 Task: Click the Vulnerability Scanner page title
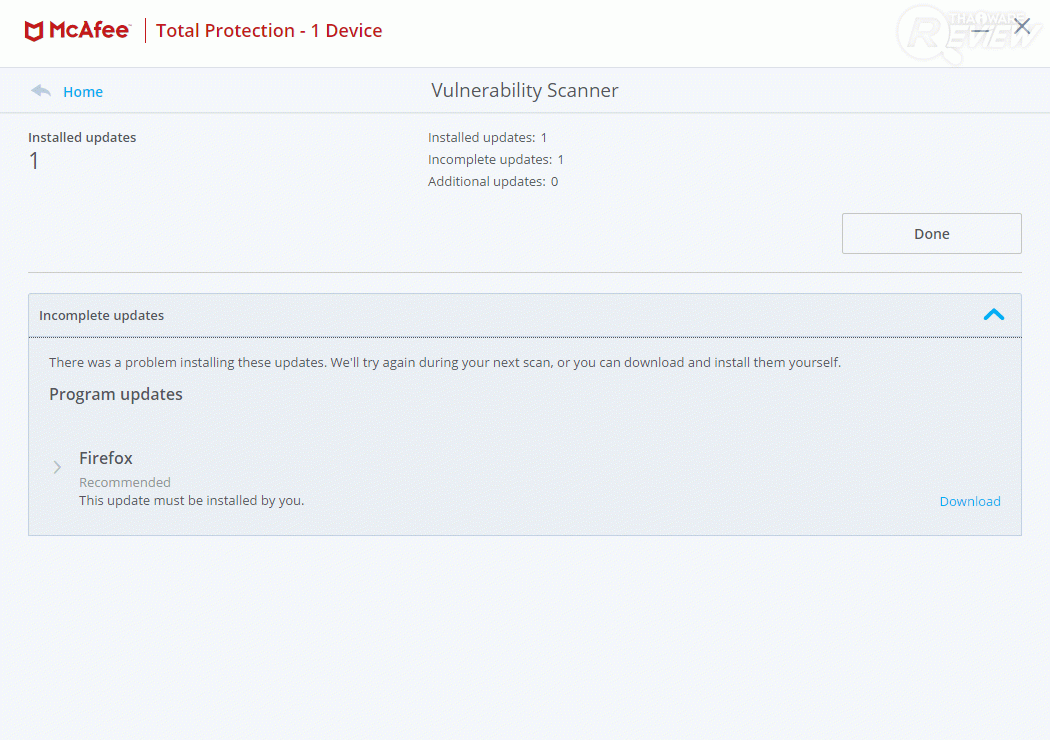(525, 91)
